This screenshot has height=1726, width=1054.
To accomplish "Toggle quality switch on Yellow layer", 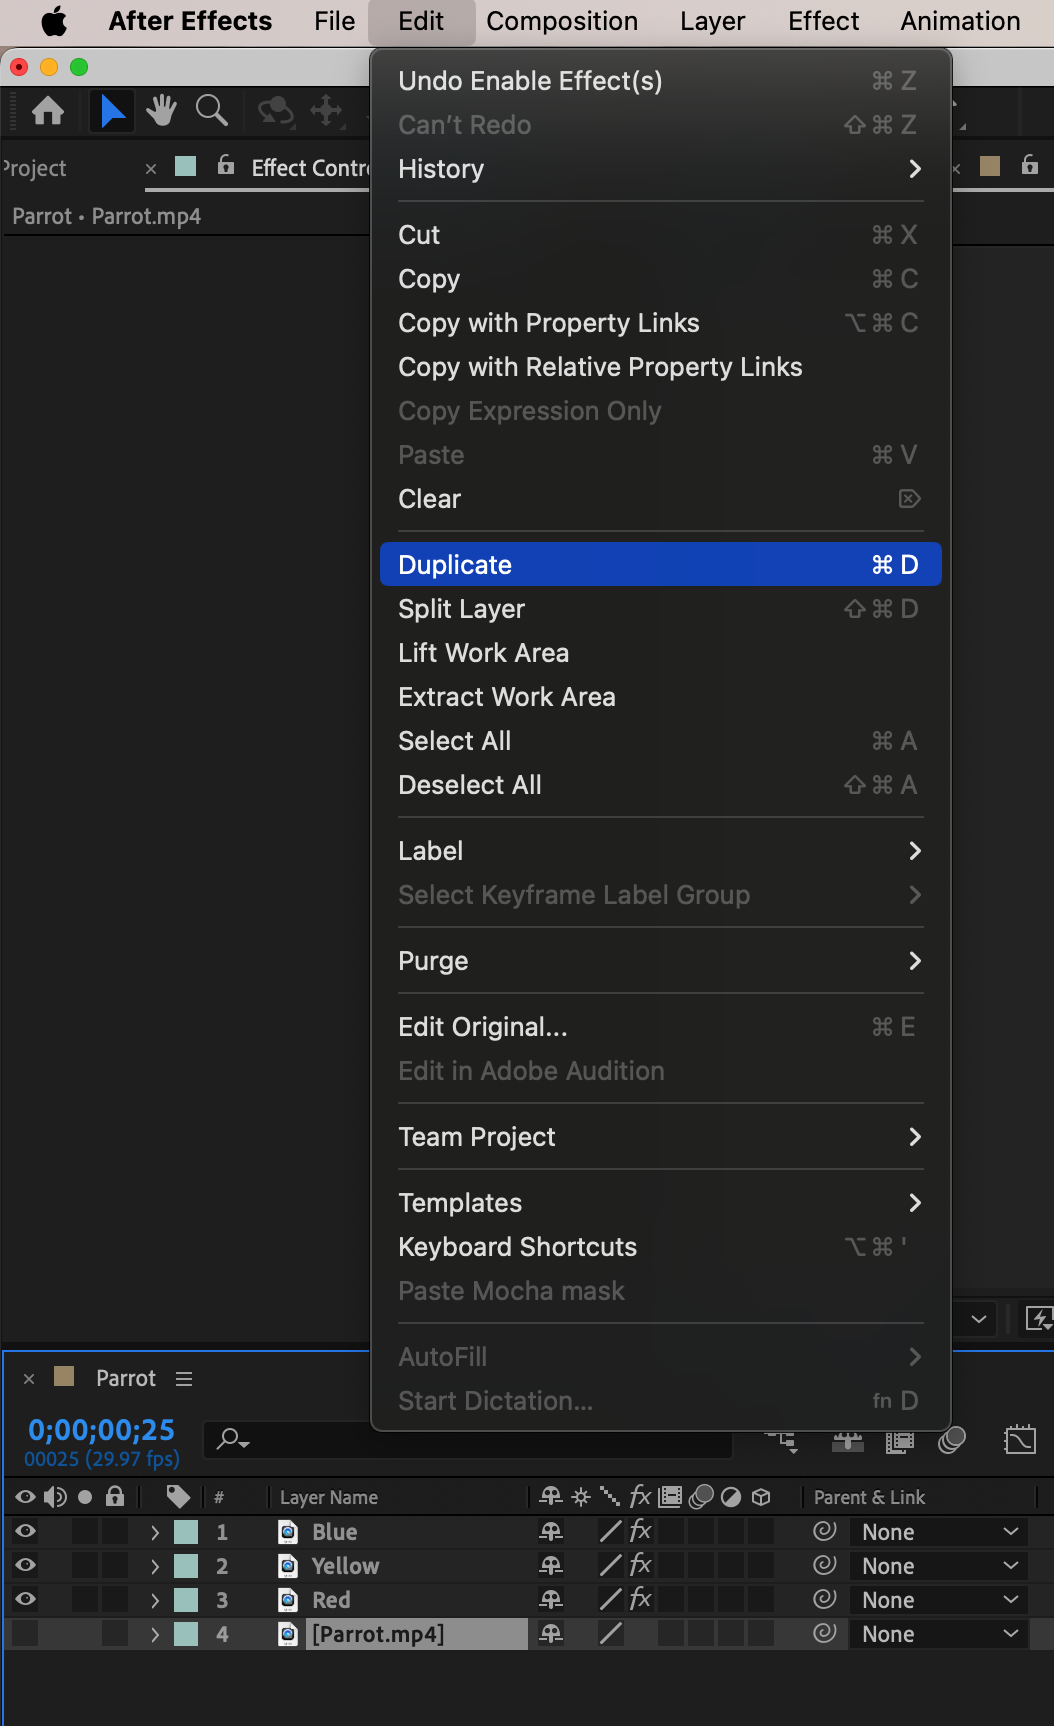I will [x=610, y=1565].
